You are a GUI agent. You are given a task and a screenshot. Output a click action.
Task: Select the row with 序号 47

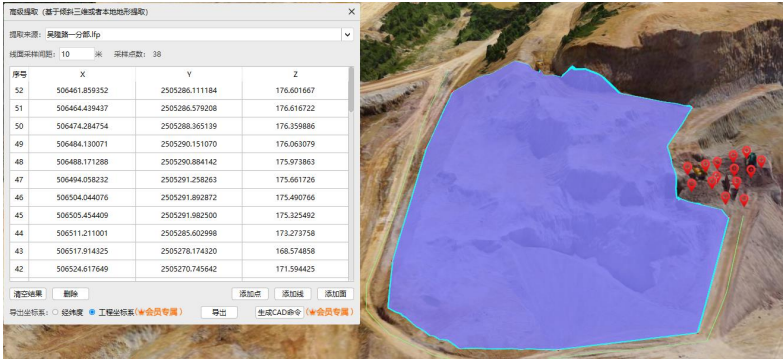179,180
